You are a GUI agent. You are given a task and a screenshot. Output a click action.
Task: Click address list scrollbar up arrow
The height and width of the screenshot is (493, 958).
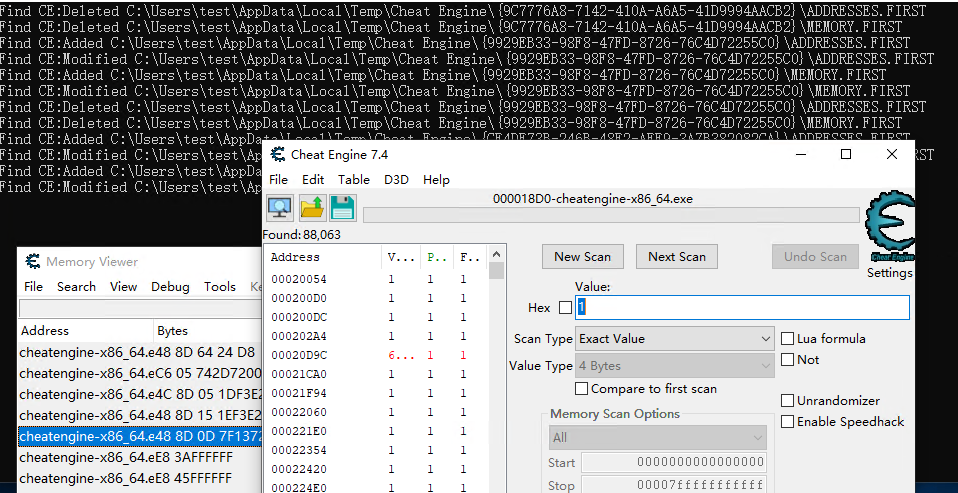click(x=497, y=254)
